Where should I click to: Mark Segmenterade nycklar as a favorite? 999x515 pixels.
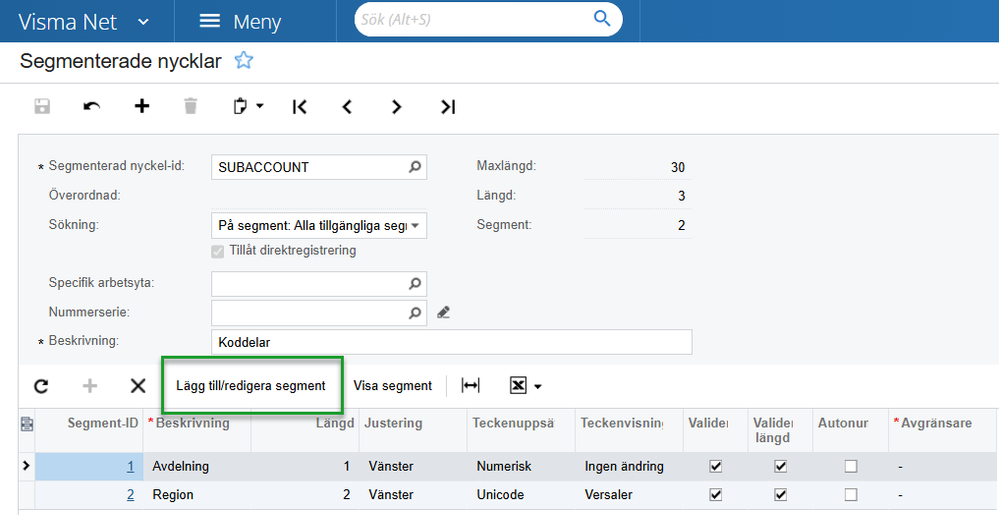[x=244, y=61]
